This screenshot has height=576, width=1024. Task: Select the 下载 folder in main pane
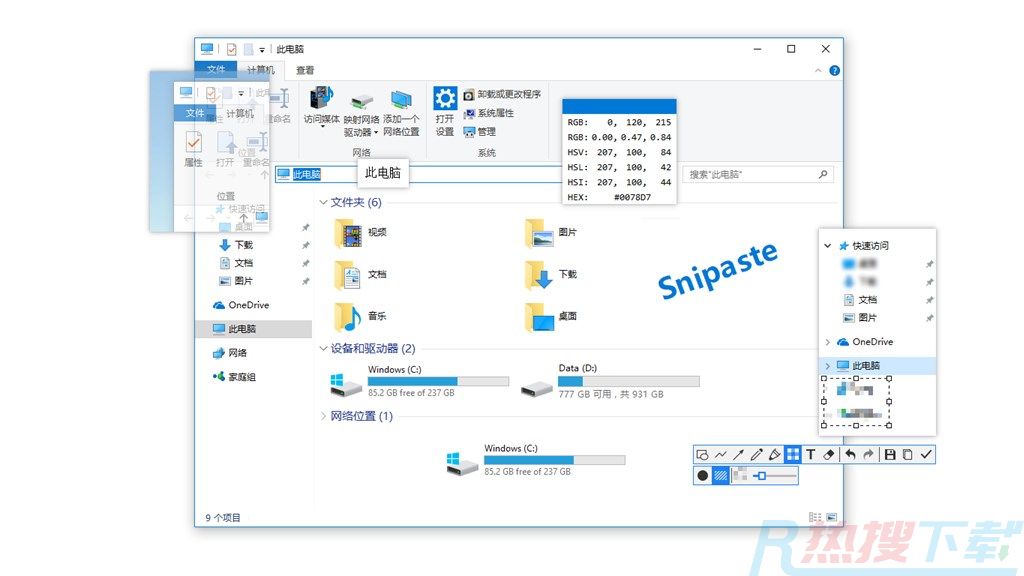coord(551,274)
